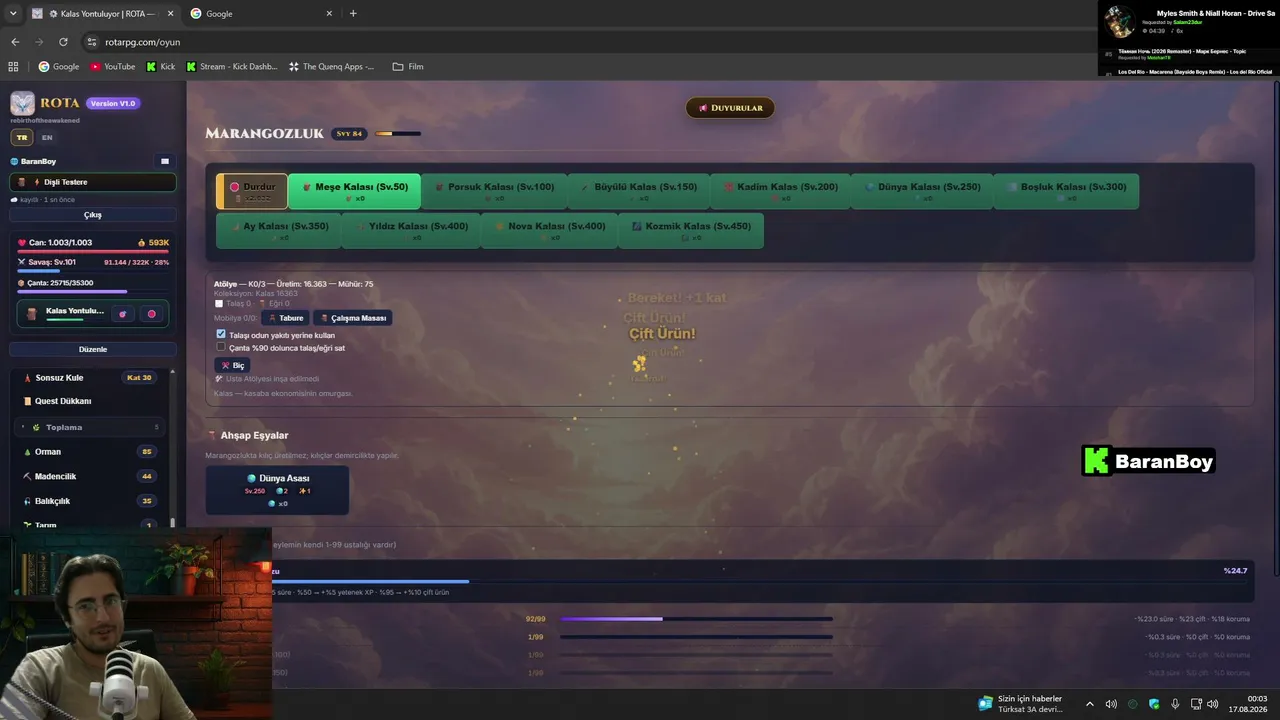Enable Çanta %90 dolunca talaş/eğri sat

[221, 347]
